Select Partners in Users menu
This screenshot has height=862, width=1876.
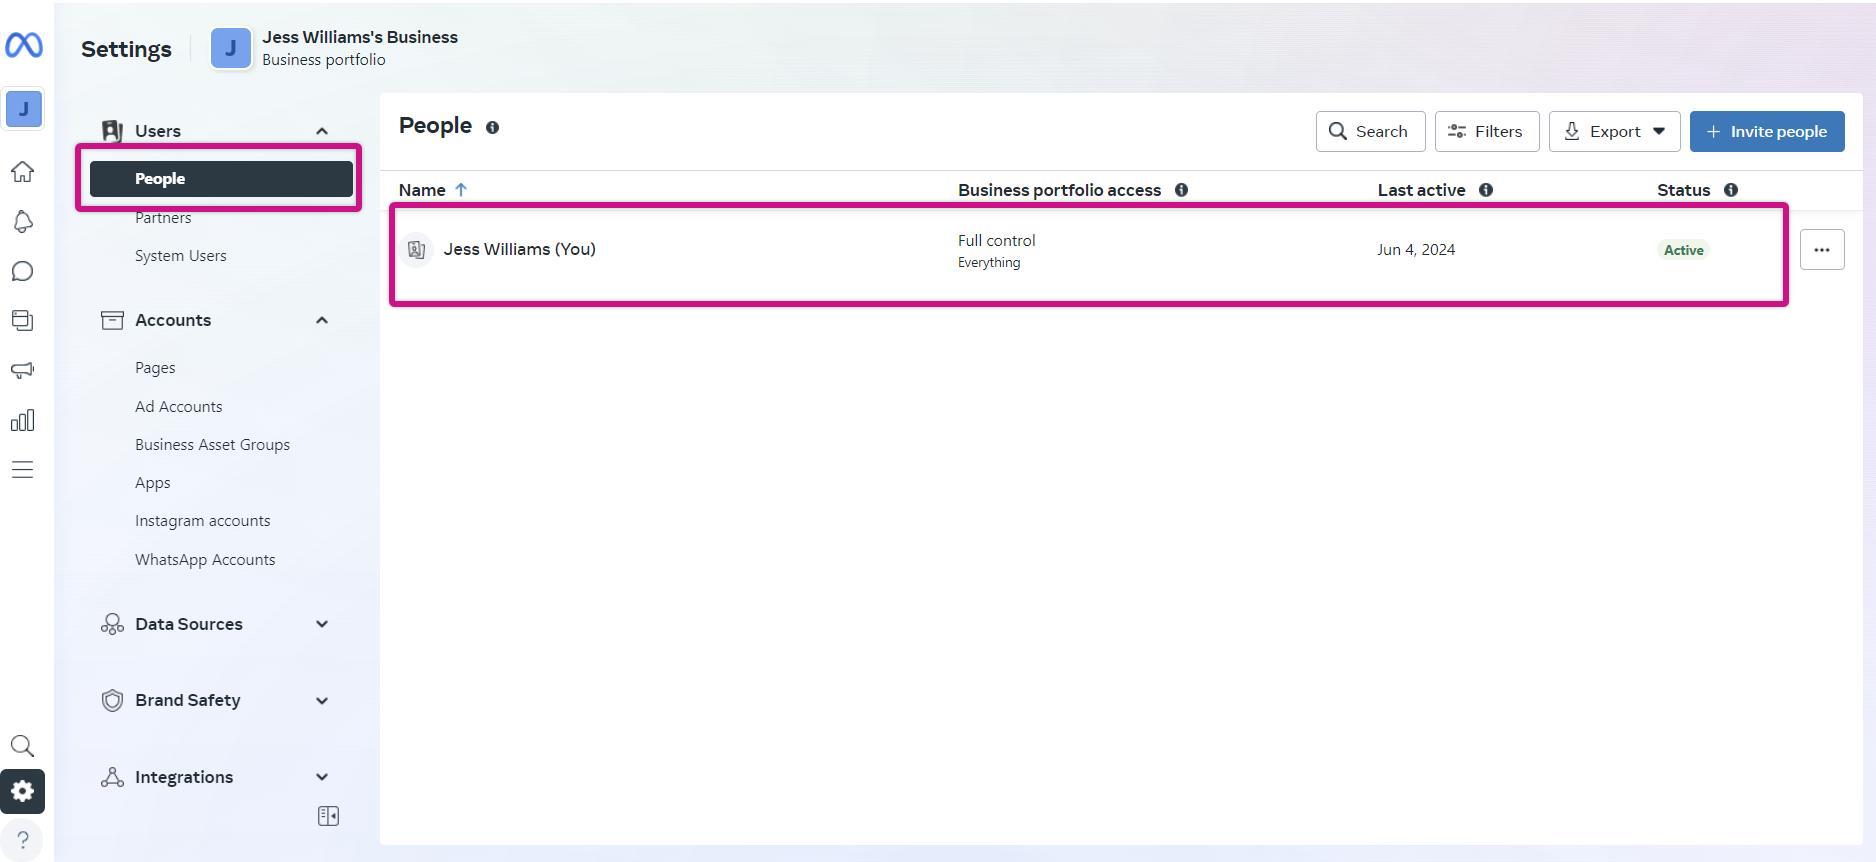click(x=163, y=218)
